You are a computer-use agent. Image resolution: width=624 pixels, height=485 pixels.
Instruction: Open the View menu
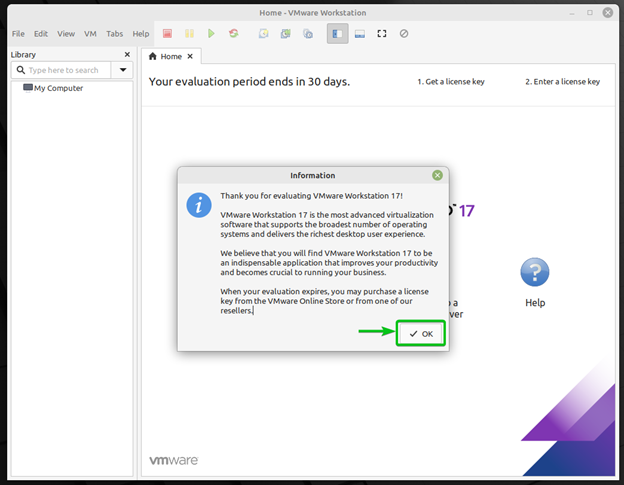click(x=66, y=34)
